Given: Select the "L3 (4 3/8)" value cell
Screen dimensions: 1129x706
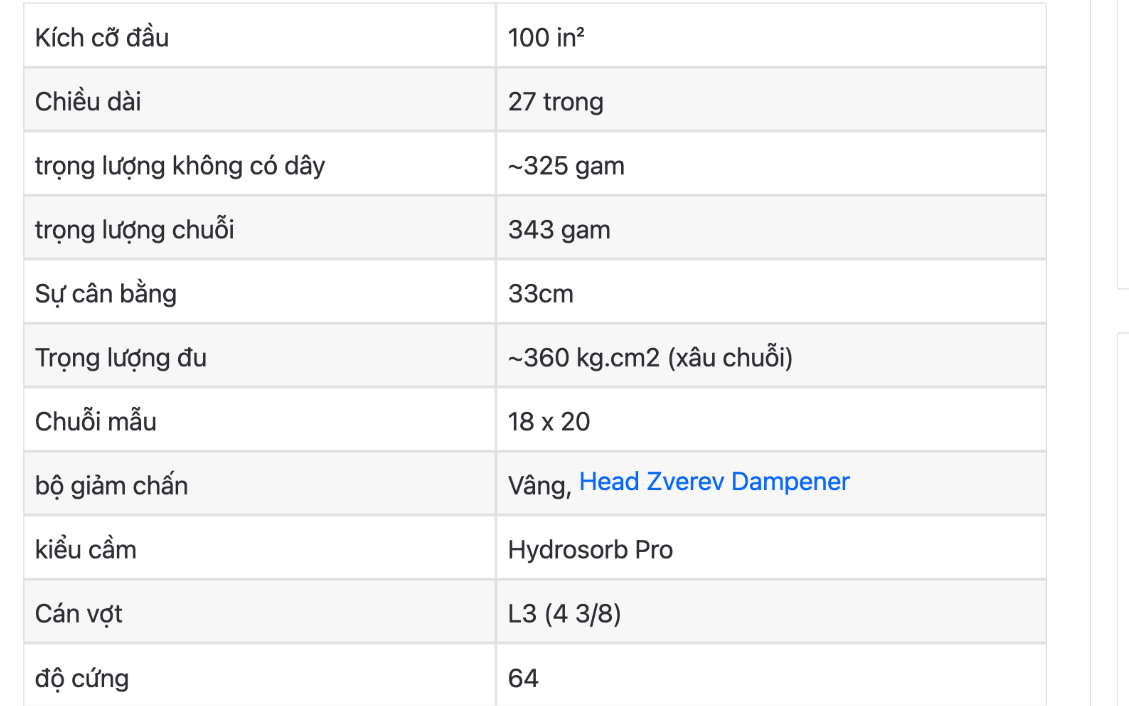Looking at the screenshot, I should tap(564, 614).
